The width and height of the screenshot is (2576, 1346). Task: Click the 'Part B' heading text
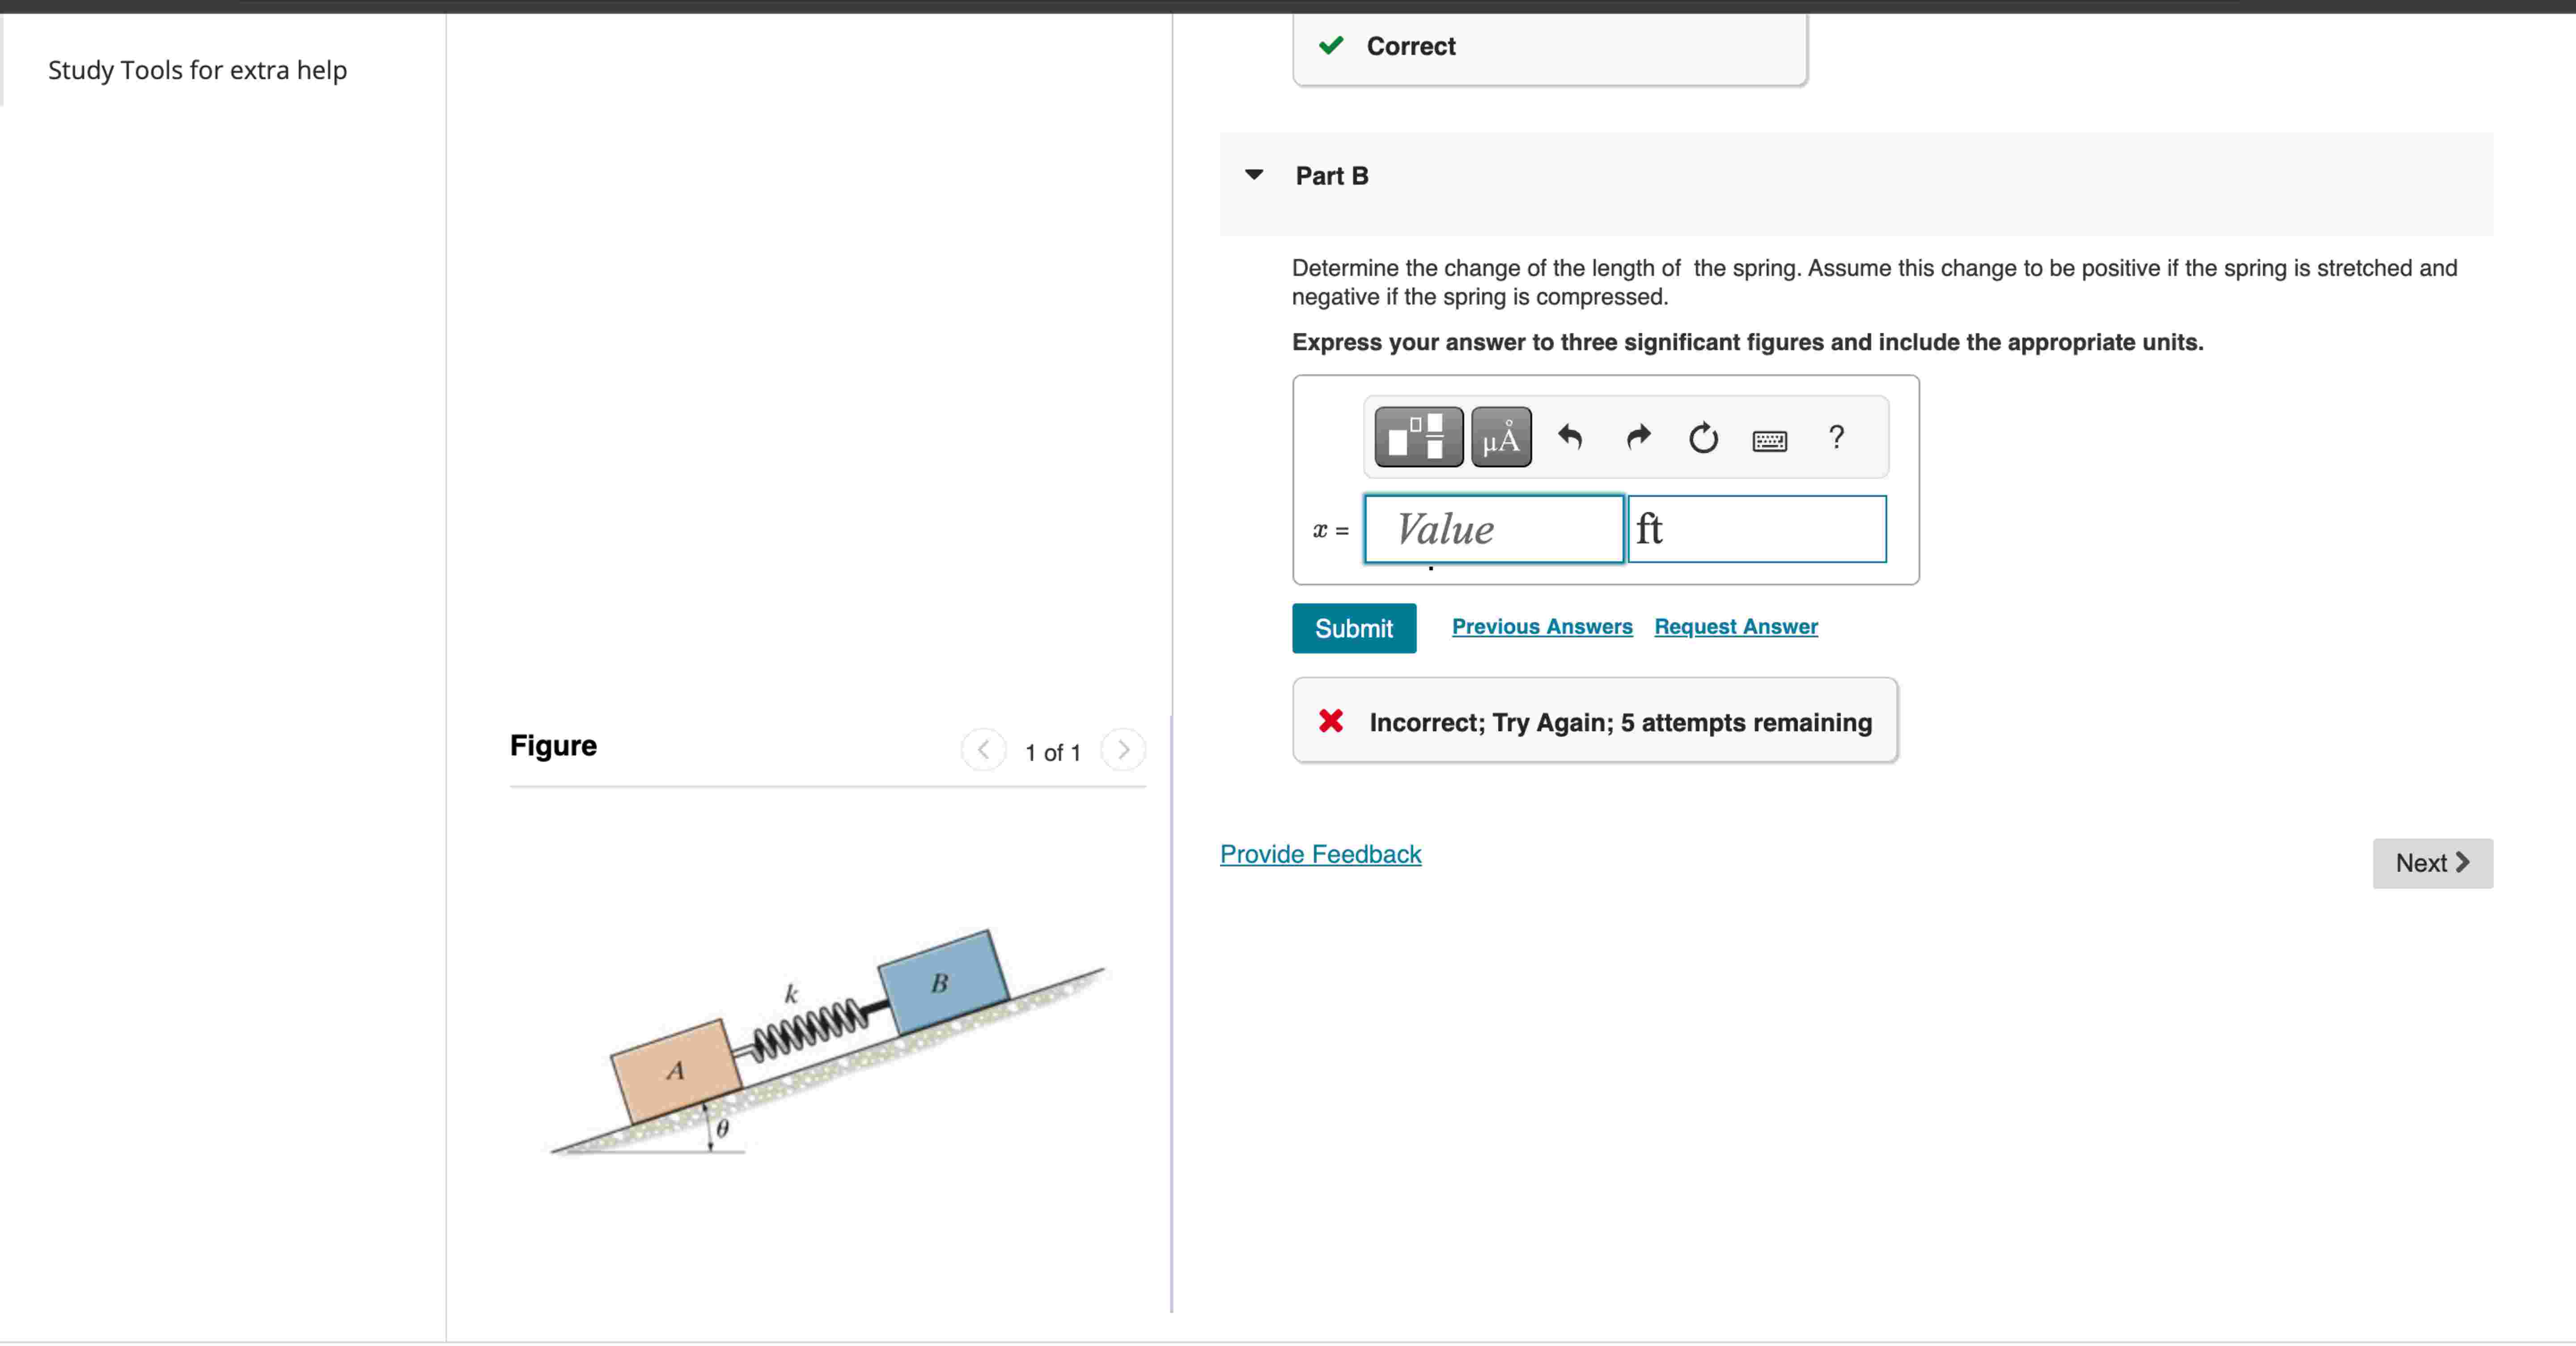click(1332, 176)
